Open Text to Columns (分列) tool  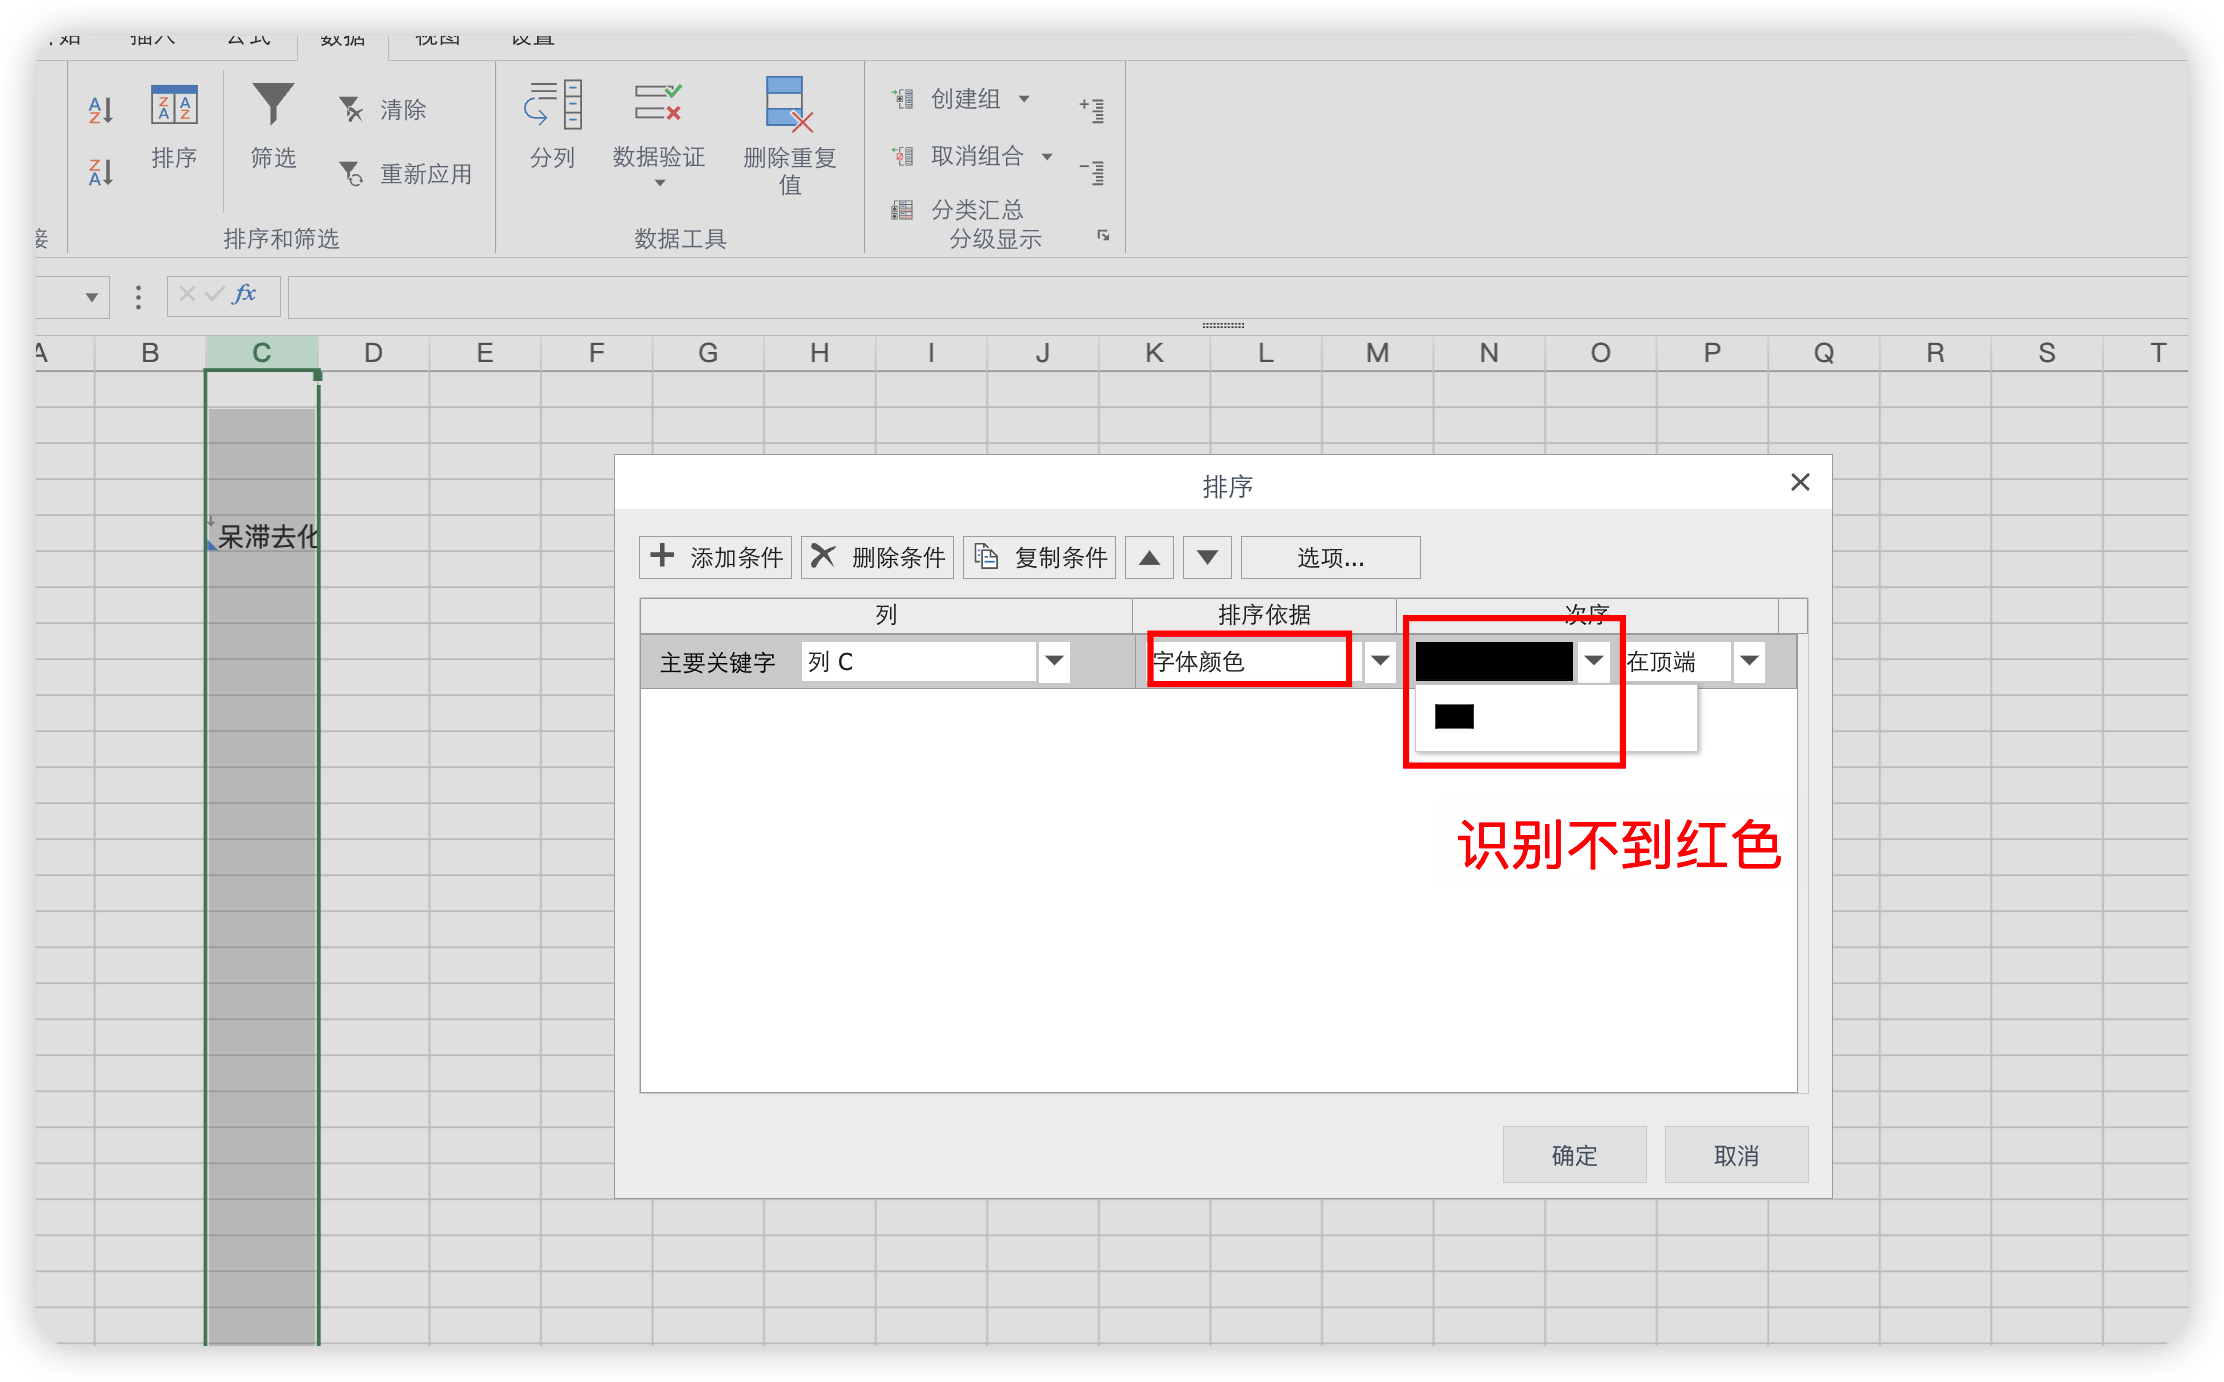[552, 126]
